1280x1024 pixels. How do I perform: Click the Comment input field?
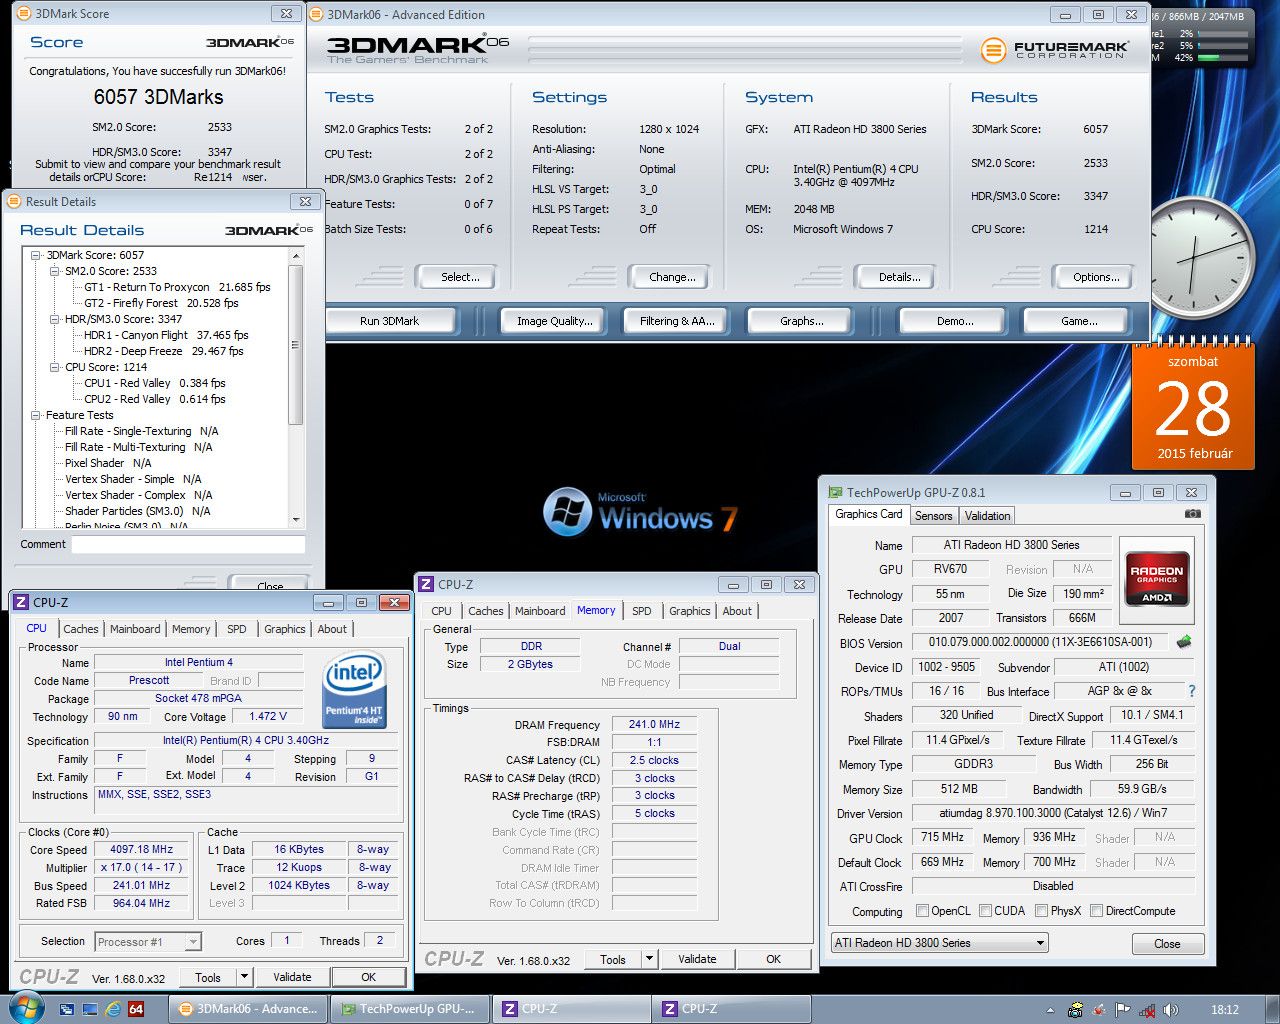pyautogui.click(x=188, y=545)
